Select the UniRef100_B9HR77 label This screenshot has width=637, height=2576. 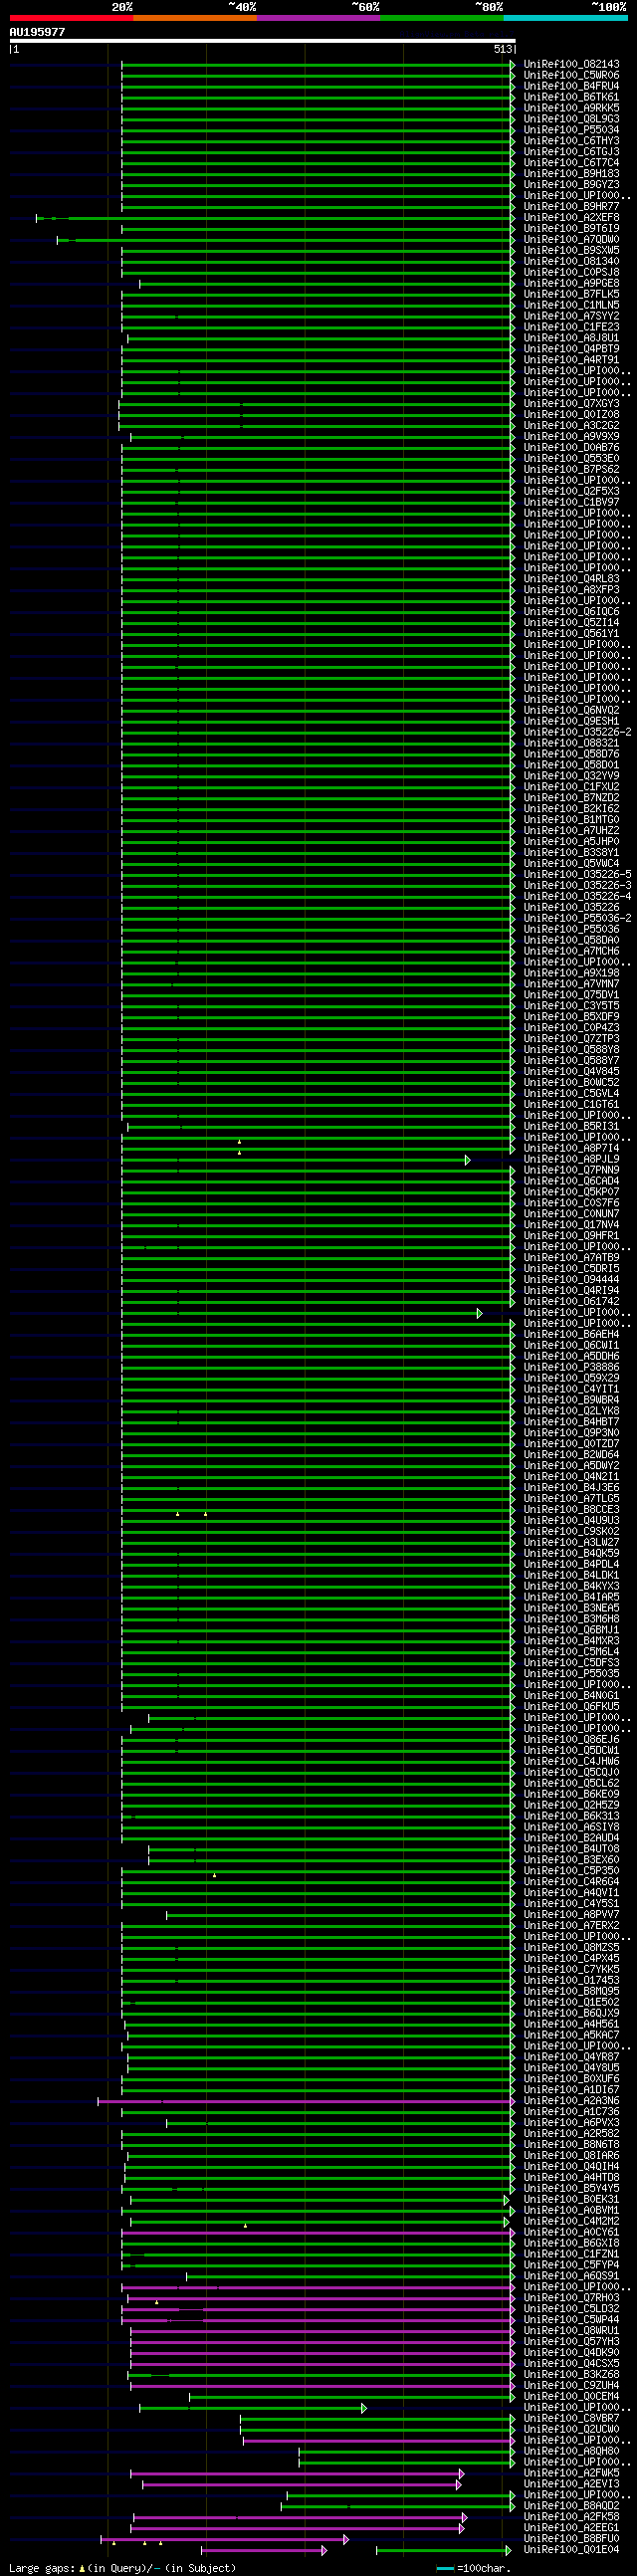coord(571,207)
